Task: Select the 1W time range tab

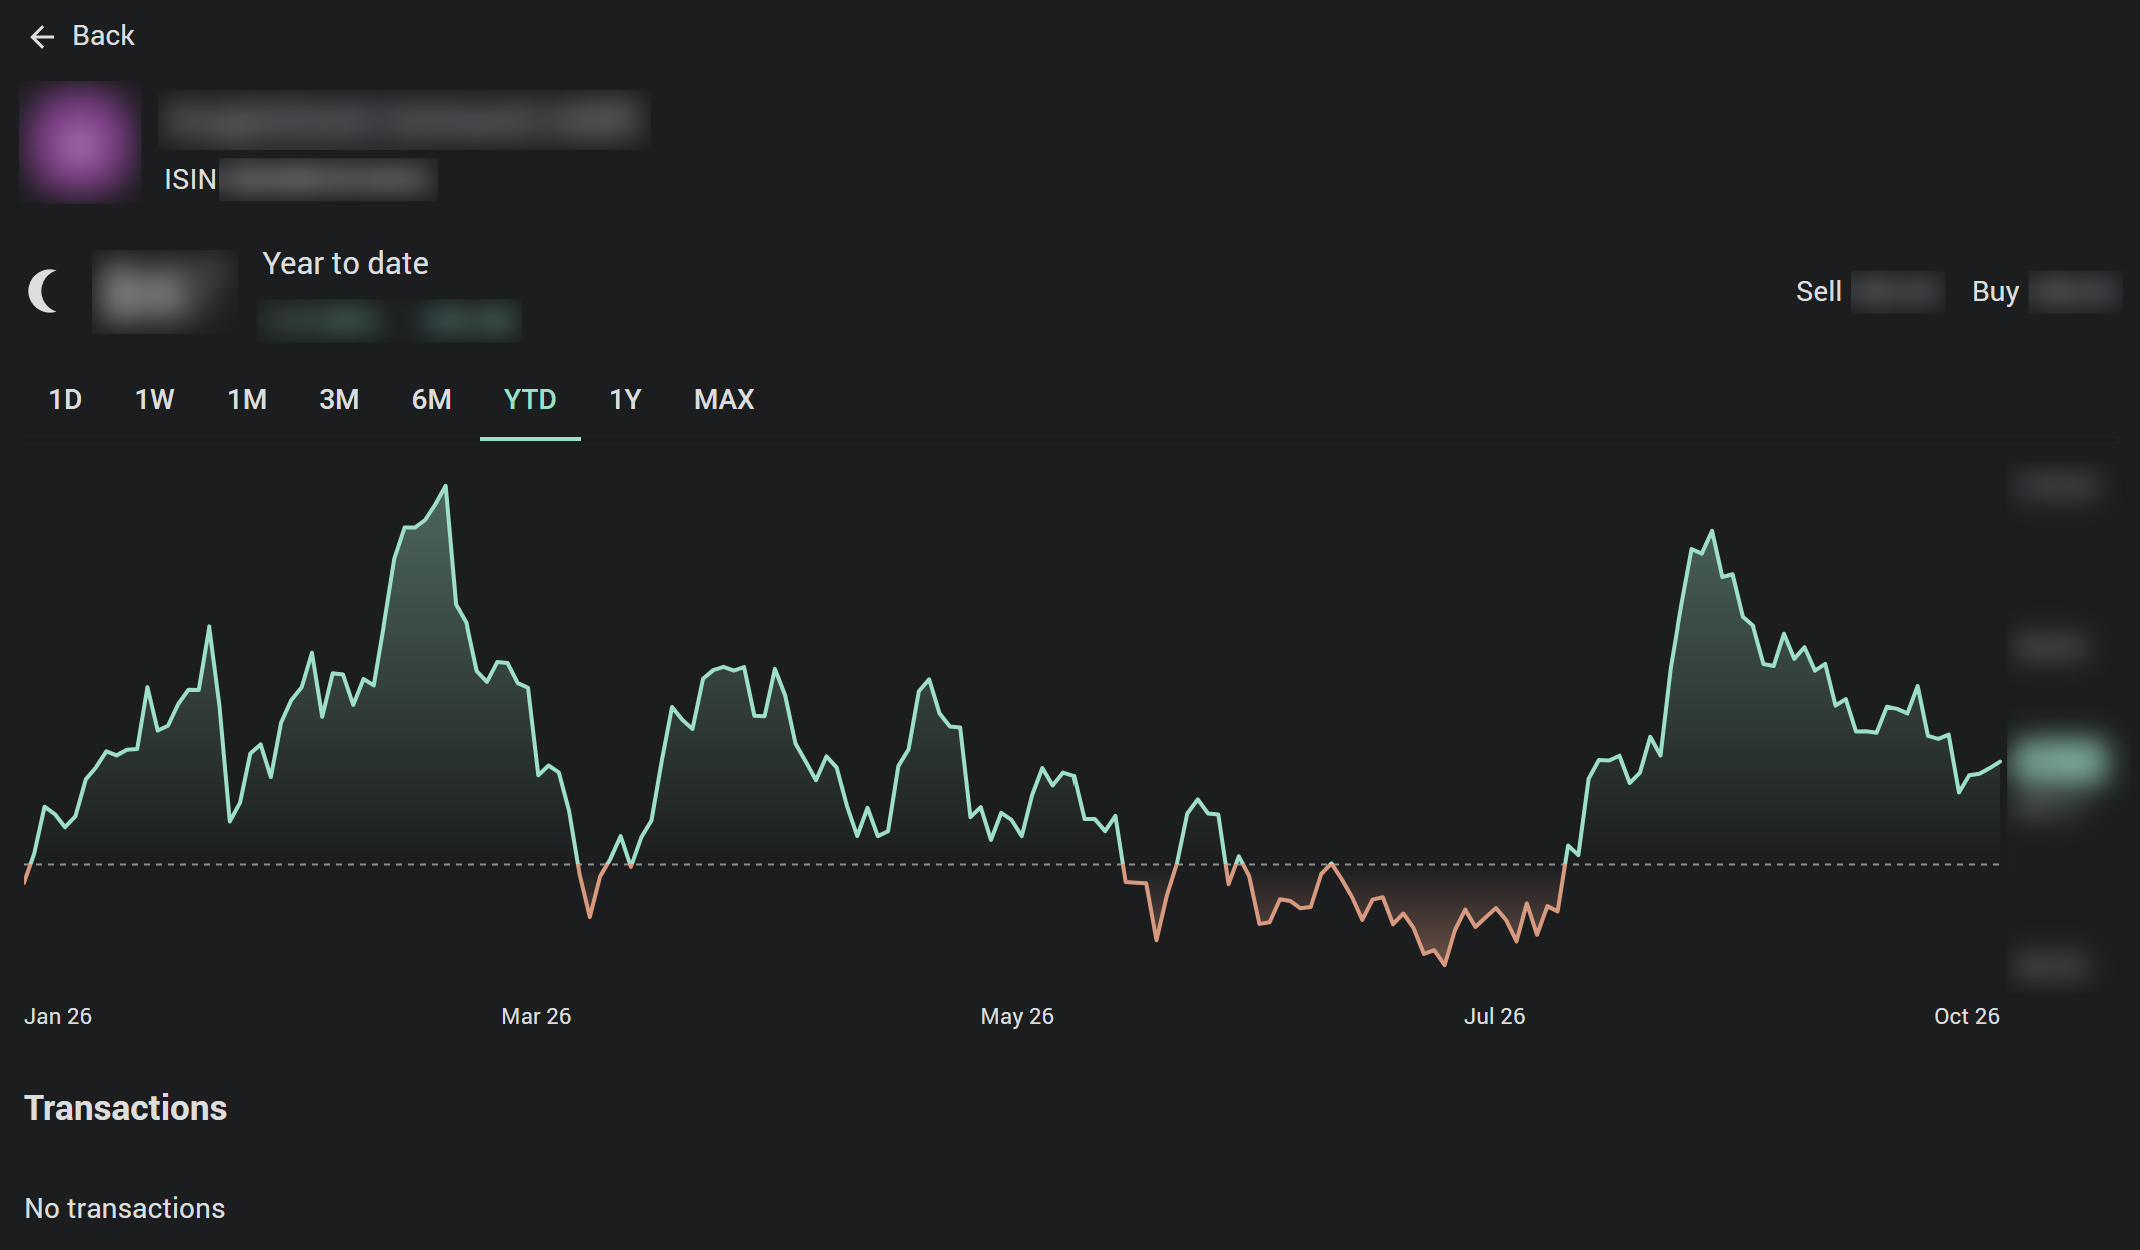Action: pos(155,400)
